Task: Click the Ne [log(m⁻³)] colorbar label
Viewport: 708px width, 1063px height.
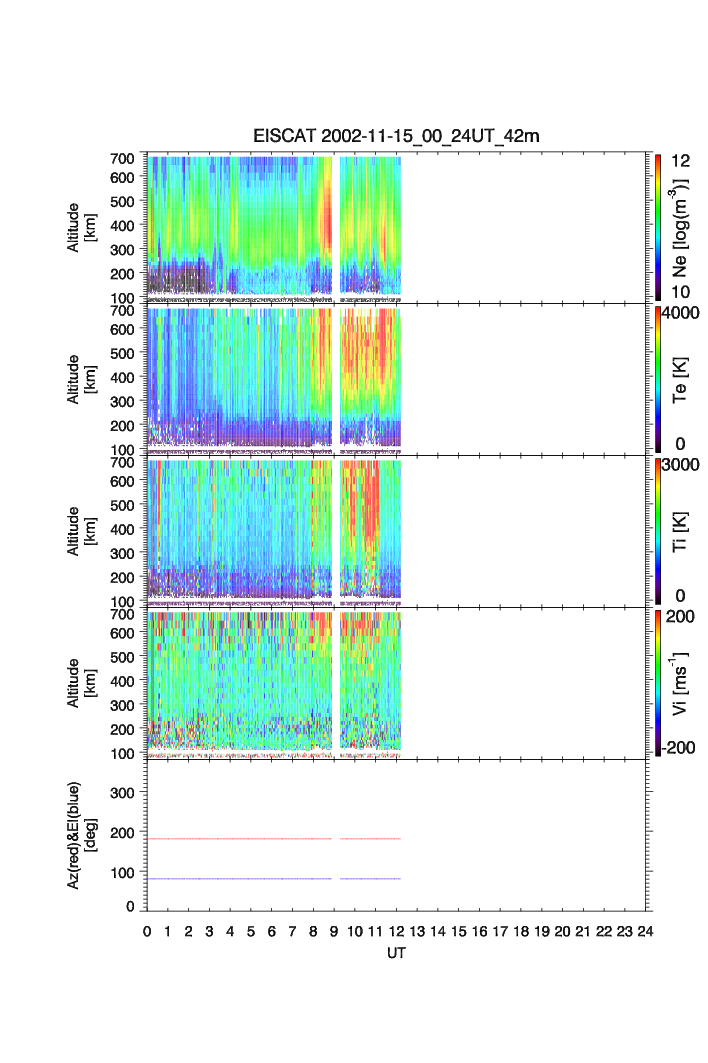Action: 685,226
